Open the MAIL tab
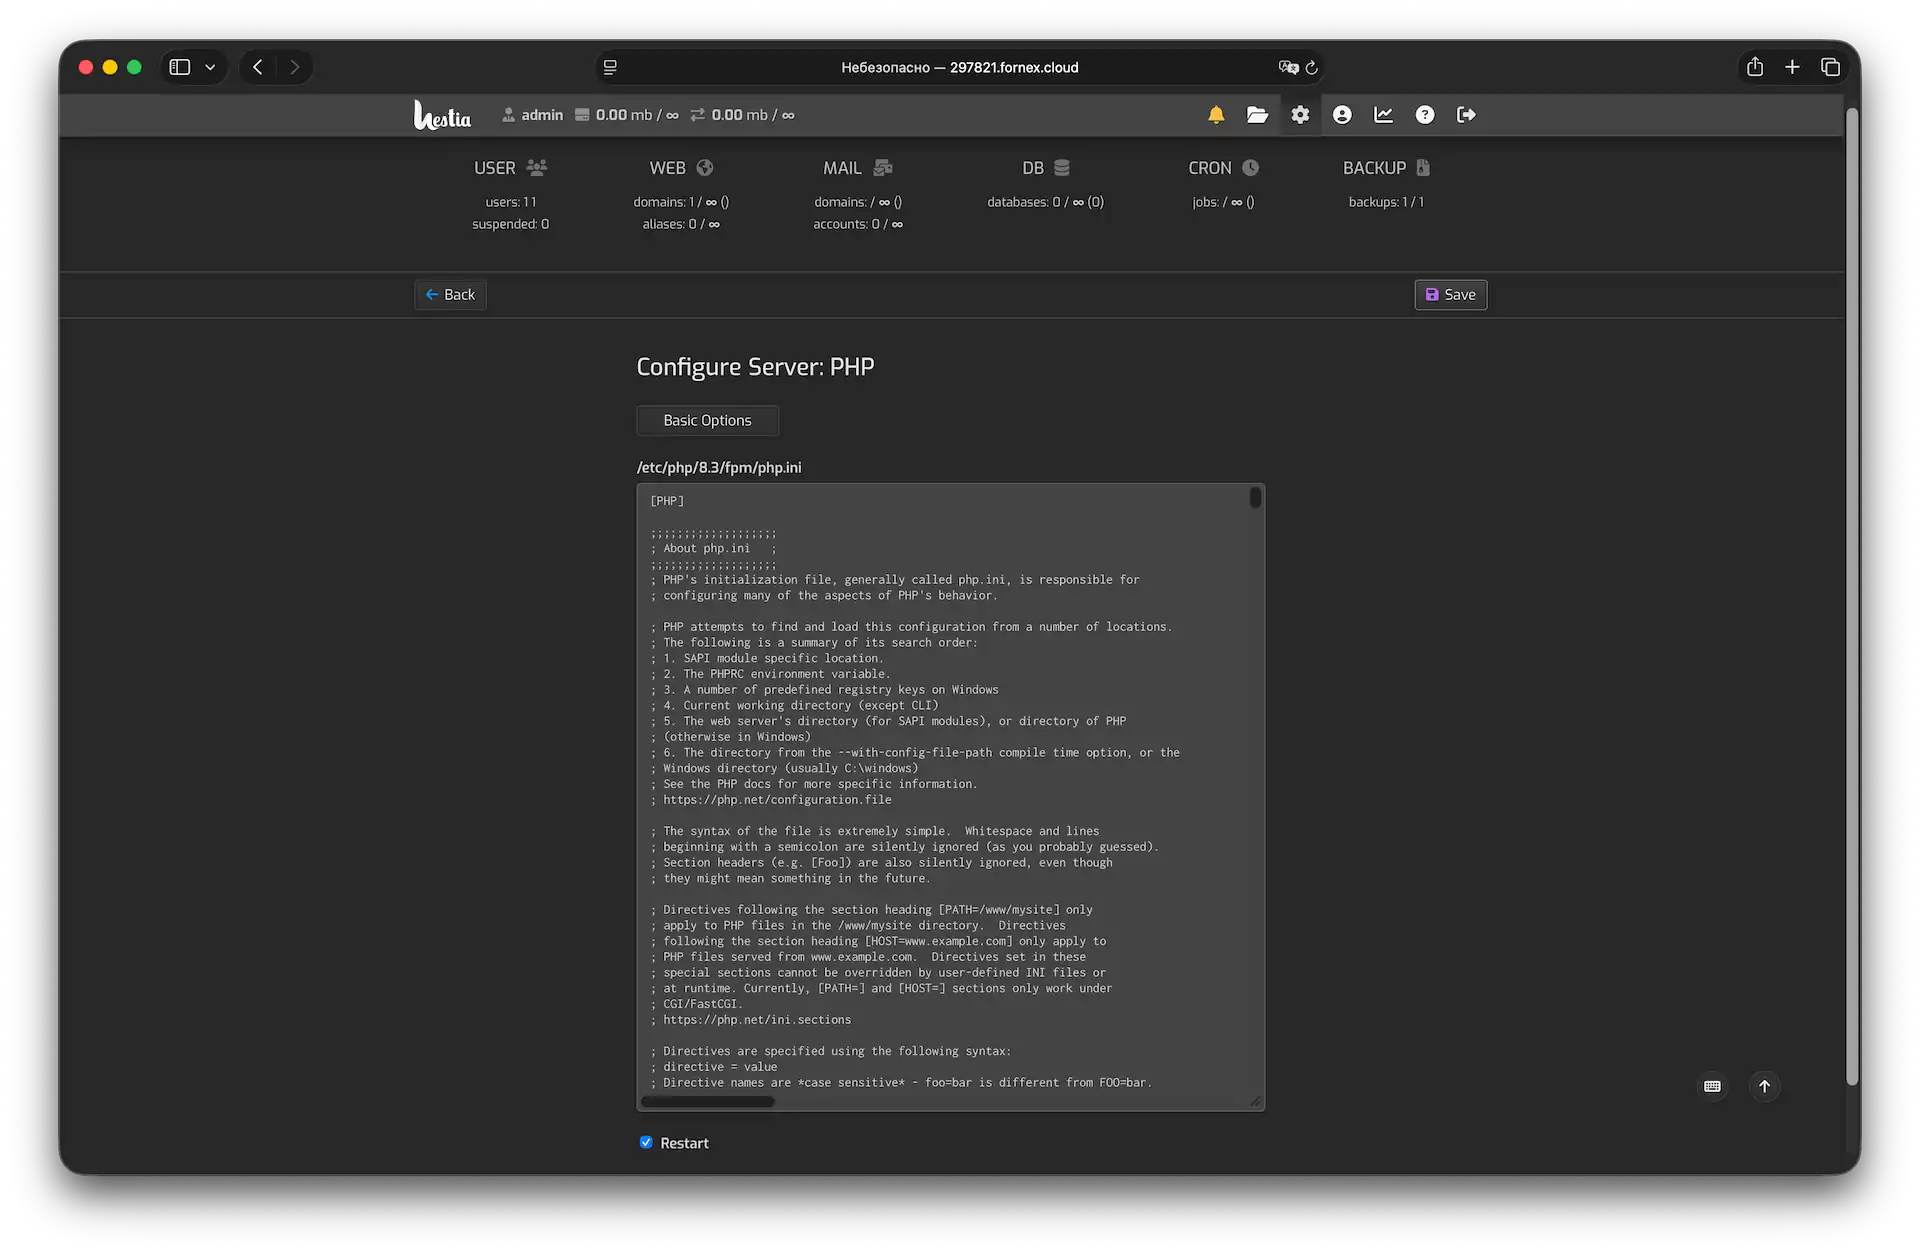The image size is (1920, 1253). 857,168
